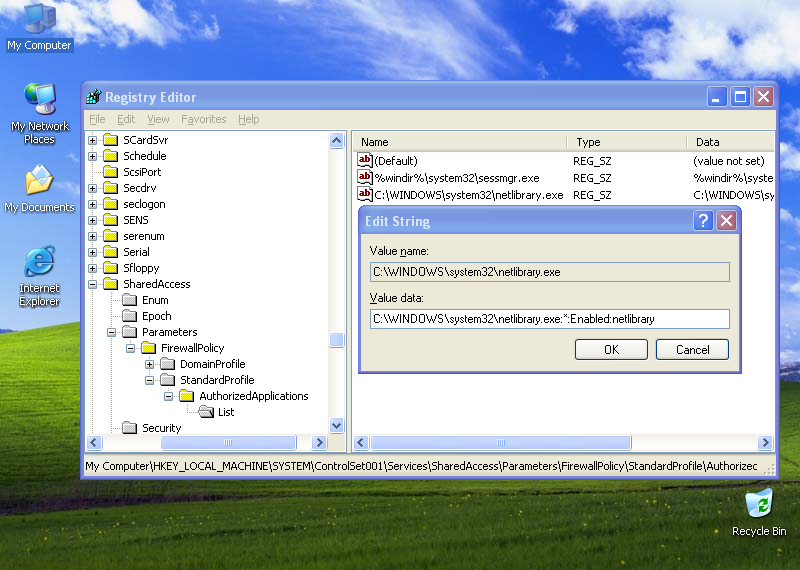Click the open List folder icon

tap(206, 412)
